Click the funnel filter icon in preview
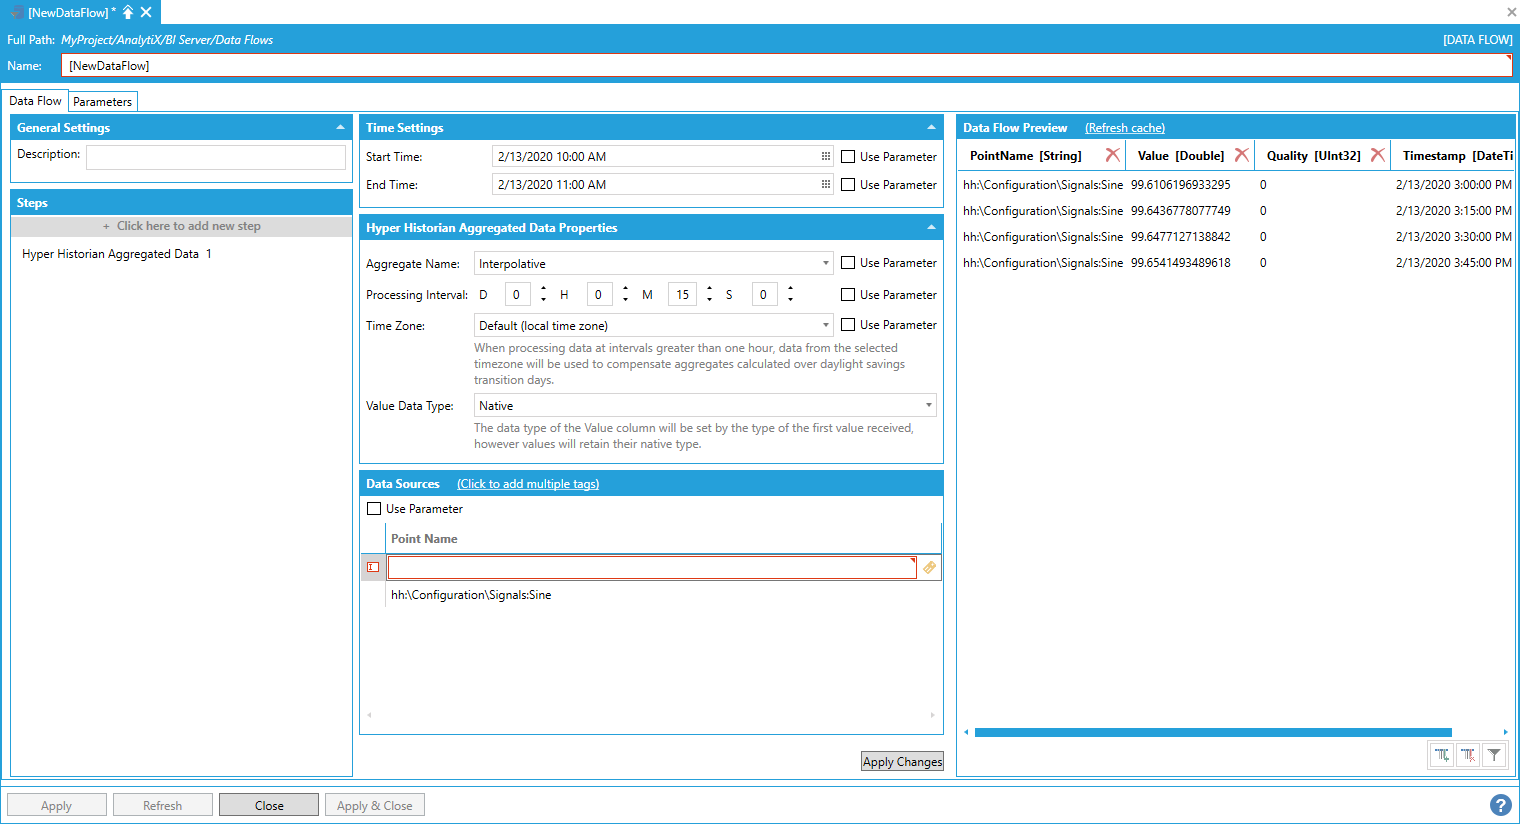The width and height of the screenshot is (1521, 825). point(1494,755)
